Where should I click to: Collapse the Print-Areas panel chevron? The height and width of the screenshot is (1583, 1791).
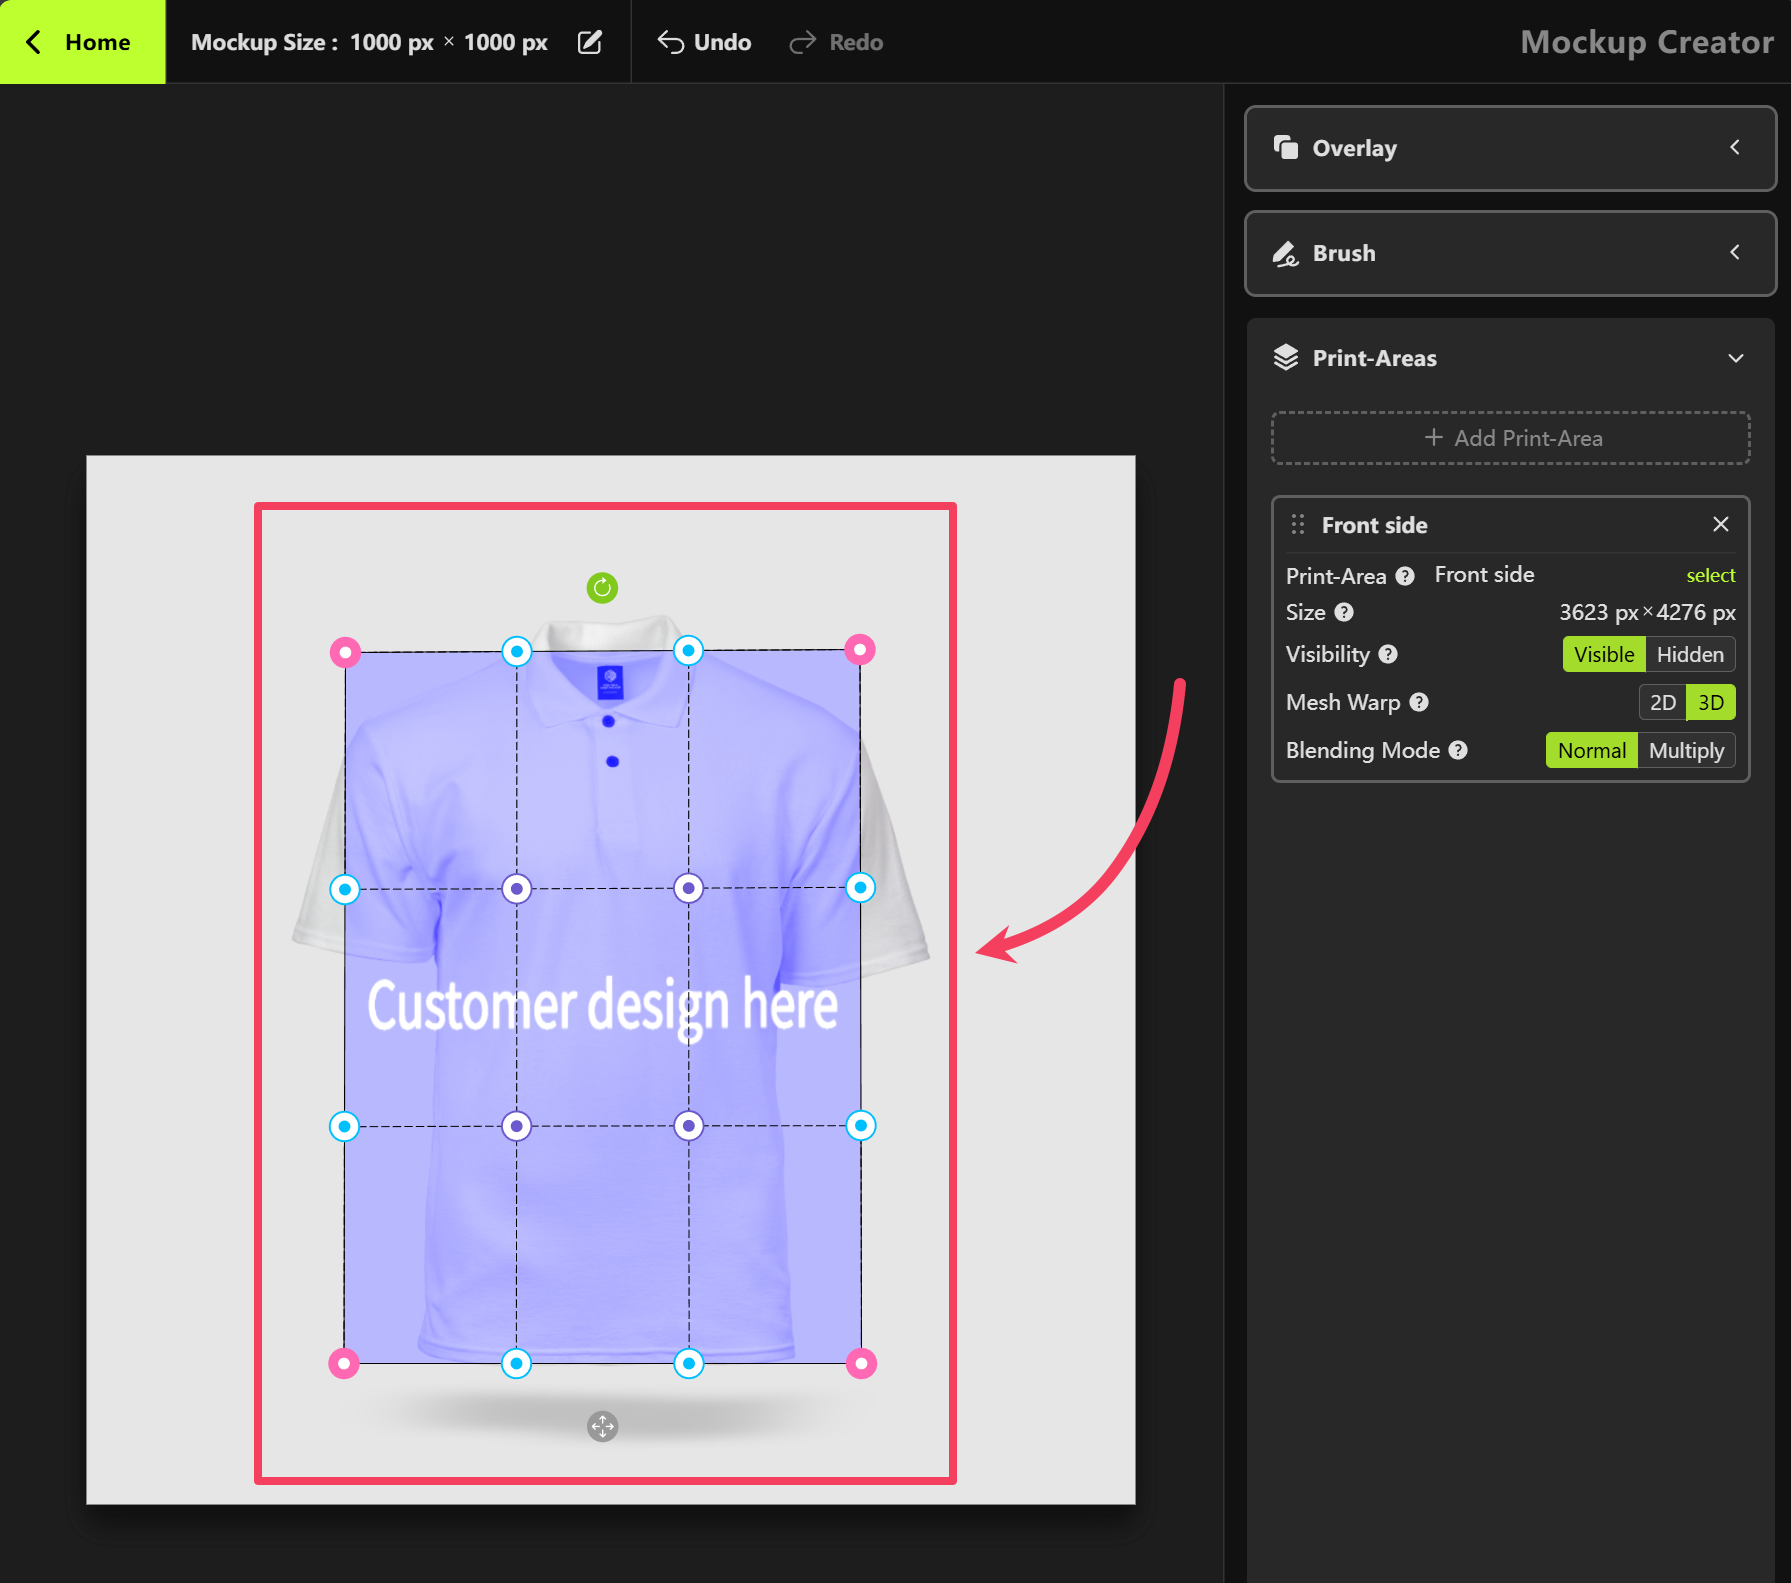1736,358
